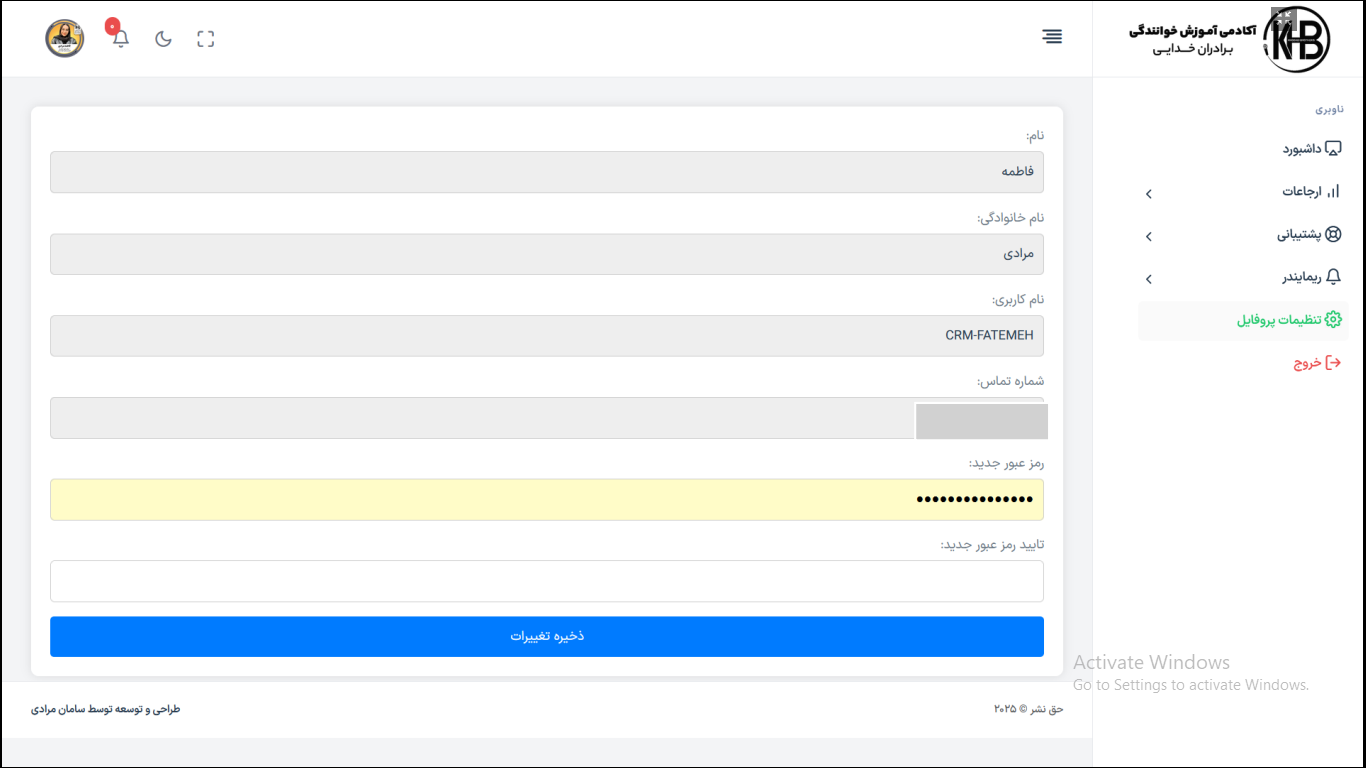Image resolution: width=1366 pixels, height=768 pixels.
Task: Open the user profile avatar
Action: click(x=65, y=39)
